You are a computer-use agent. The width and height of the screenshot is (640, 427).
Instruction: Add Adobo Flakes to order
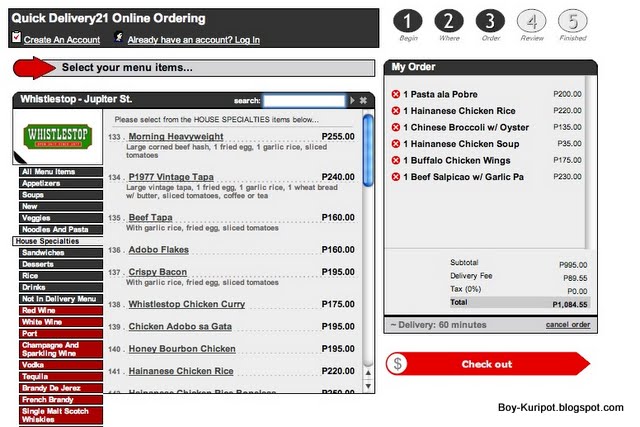coord(159,249)
